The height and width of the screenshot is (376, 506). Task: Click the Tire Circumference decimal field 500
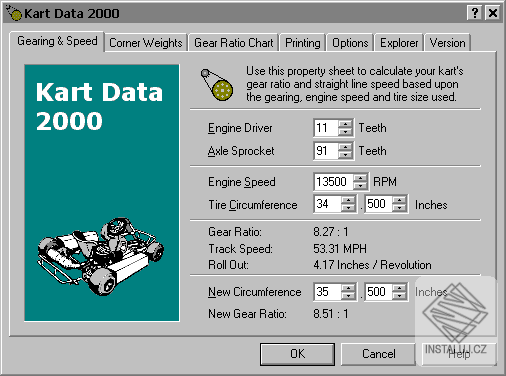[379, 204]
